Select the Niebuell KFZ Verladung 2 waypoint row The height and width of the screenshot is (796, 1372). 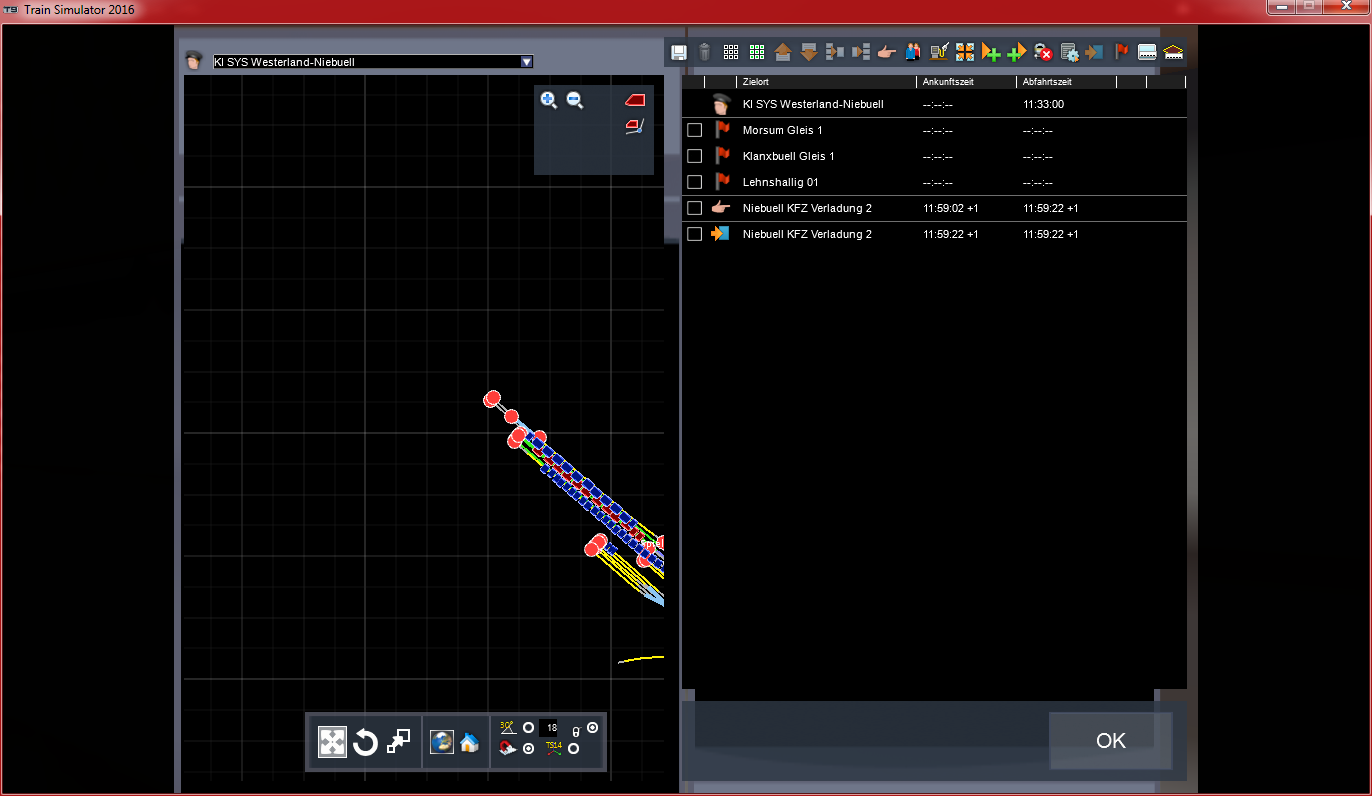(x=807, y=208)
